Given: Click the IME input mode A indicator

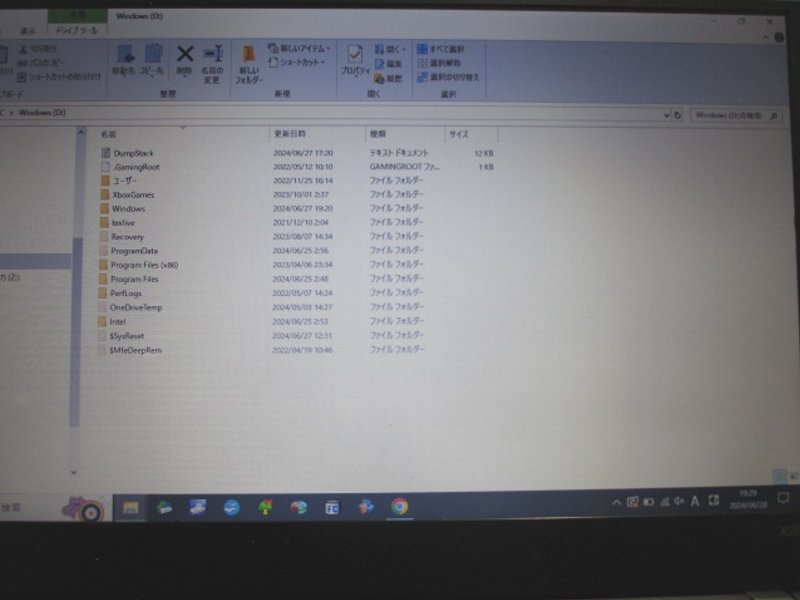Looking at the screenshot, I should coord(695,501).
